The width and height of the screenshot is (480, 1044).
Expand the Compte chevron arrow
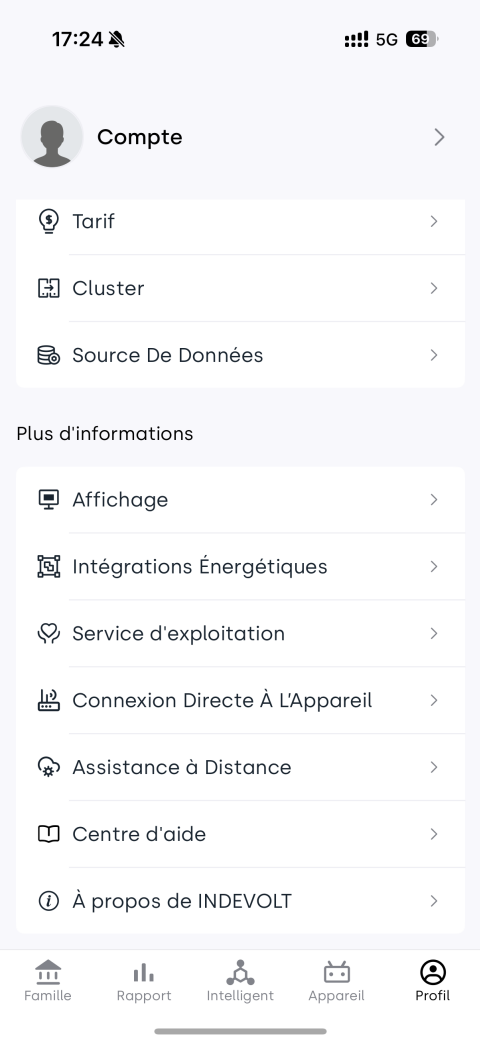click(439, 137)
